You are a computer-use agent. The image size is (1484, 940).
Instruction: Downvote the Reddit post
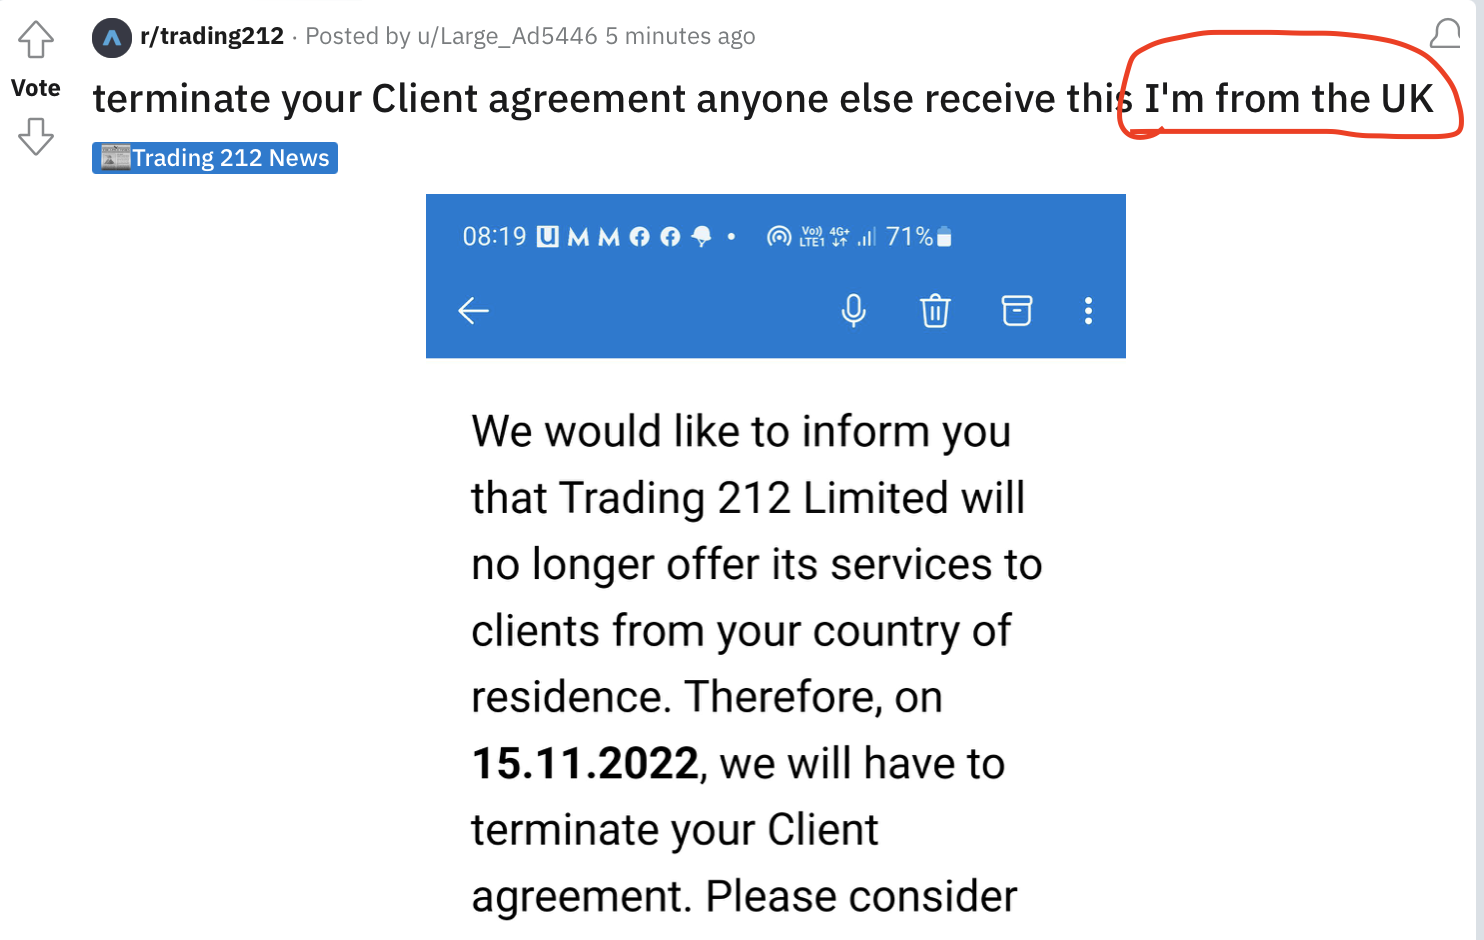coord(36,136)
